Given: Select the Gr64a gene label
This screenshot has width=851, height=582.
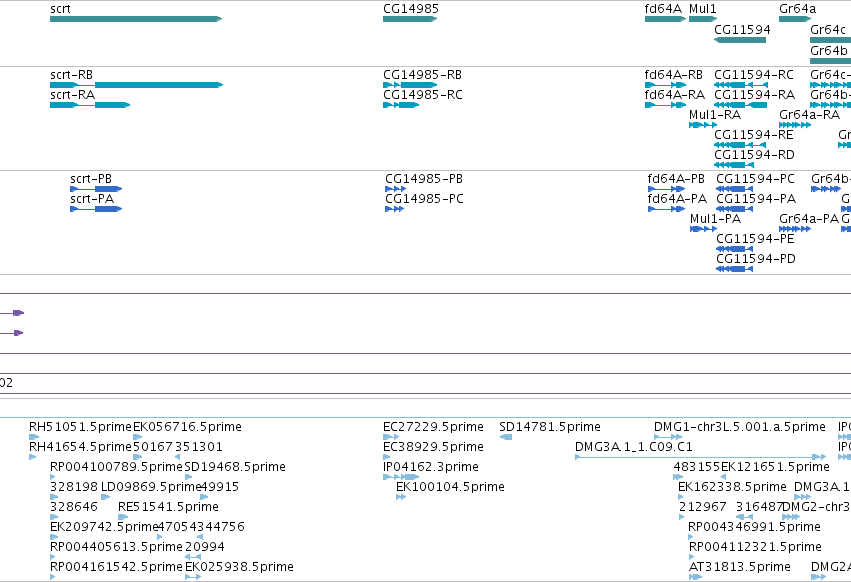Looking at the screenshot, I should (x=797, y=9).
